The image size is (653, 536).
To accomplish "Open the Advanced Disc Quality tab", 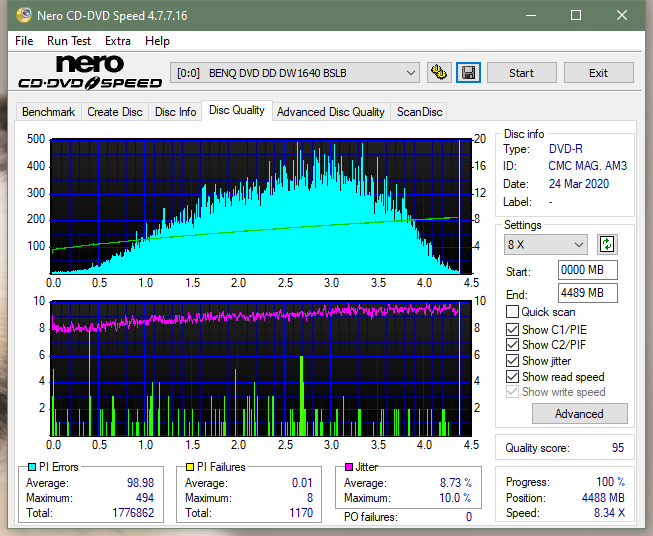I will [331, 112].
